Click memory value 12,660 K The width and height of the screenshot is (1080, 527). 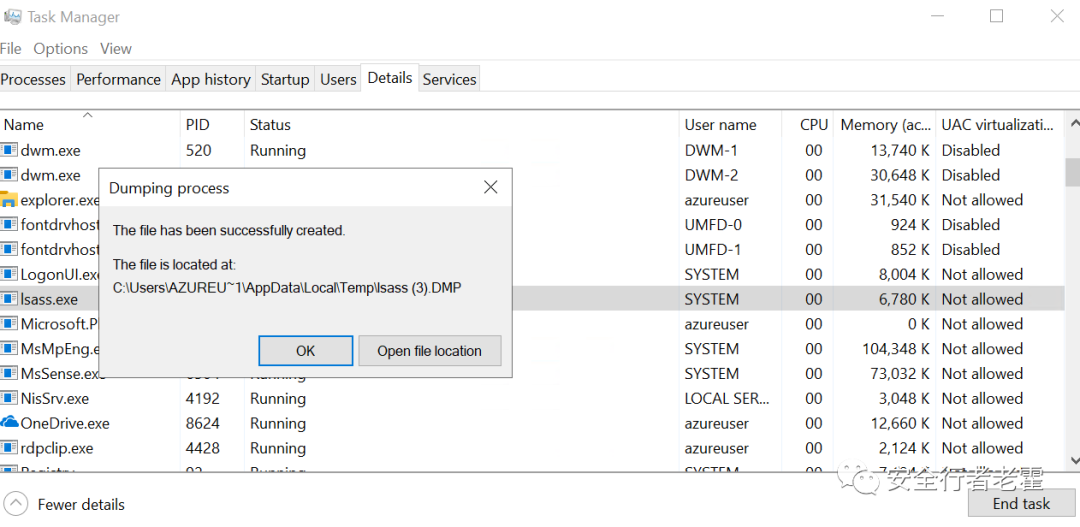[900, 423]
